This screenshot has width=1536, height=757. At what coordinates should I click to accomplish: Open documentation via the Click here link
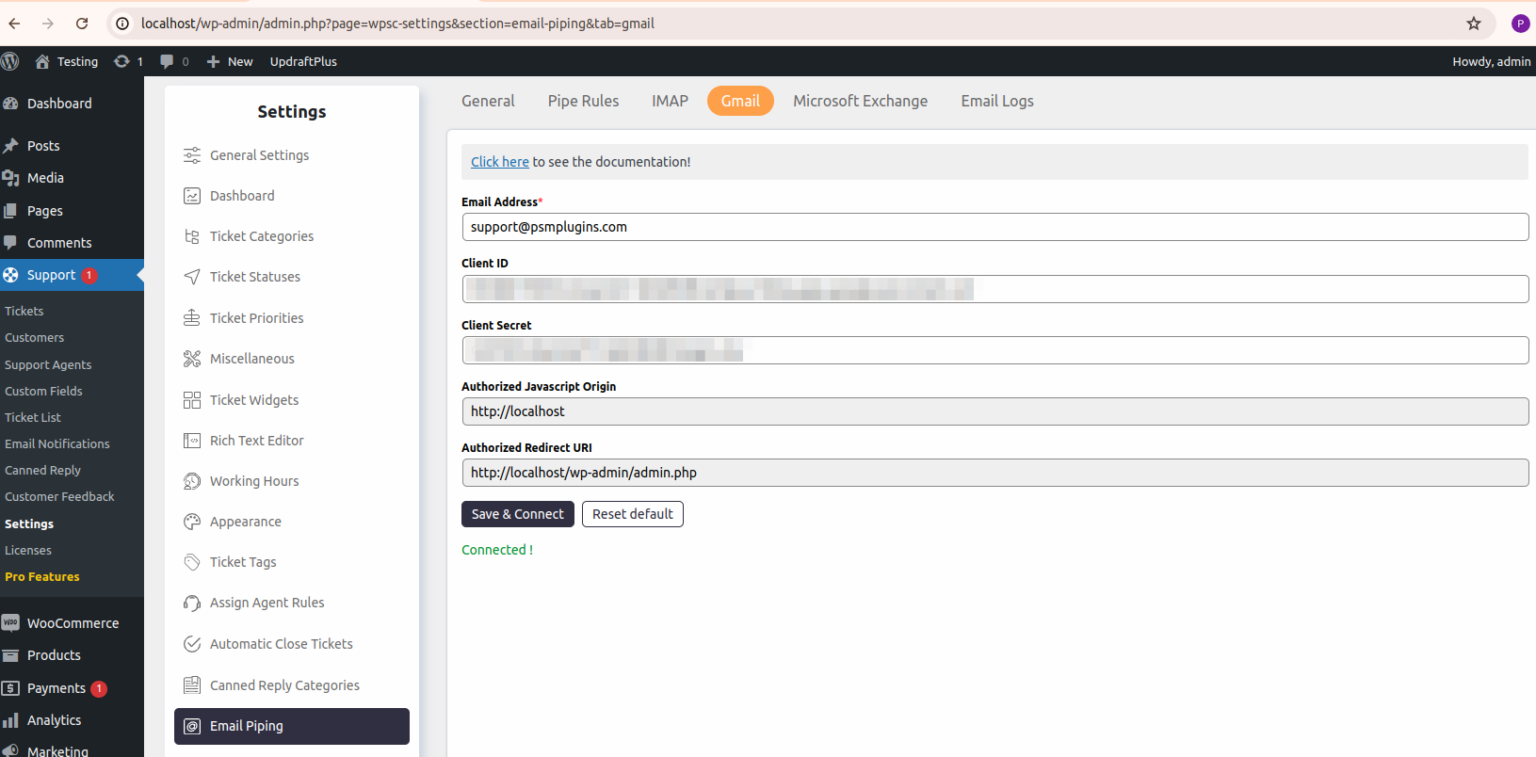[499, 161]
